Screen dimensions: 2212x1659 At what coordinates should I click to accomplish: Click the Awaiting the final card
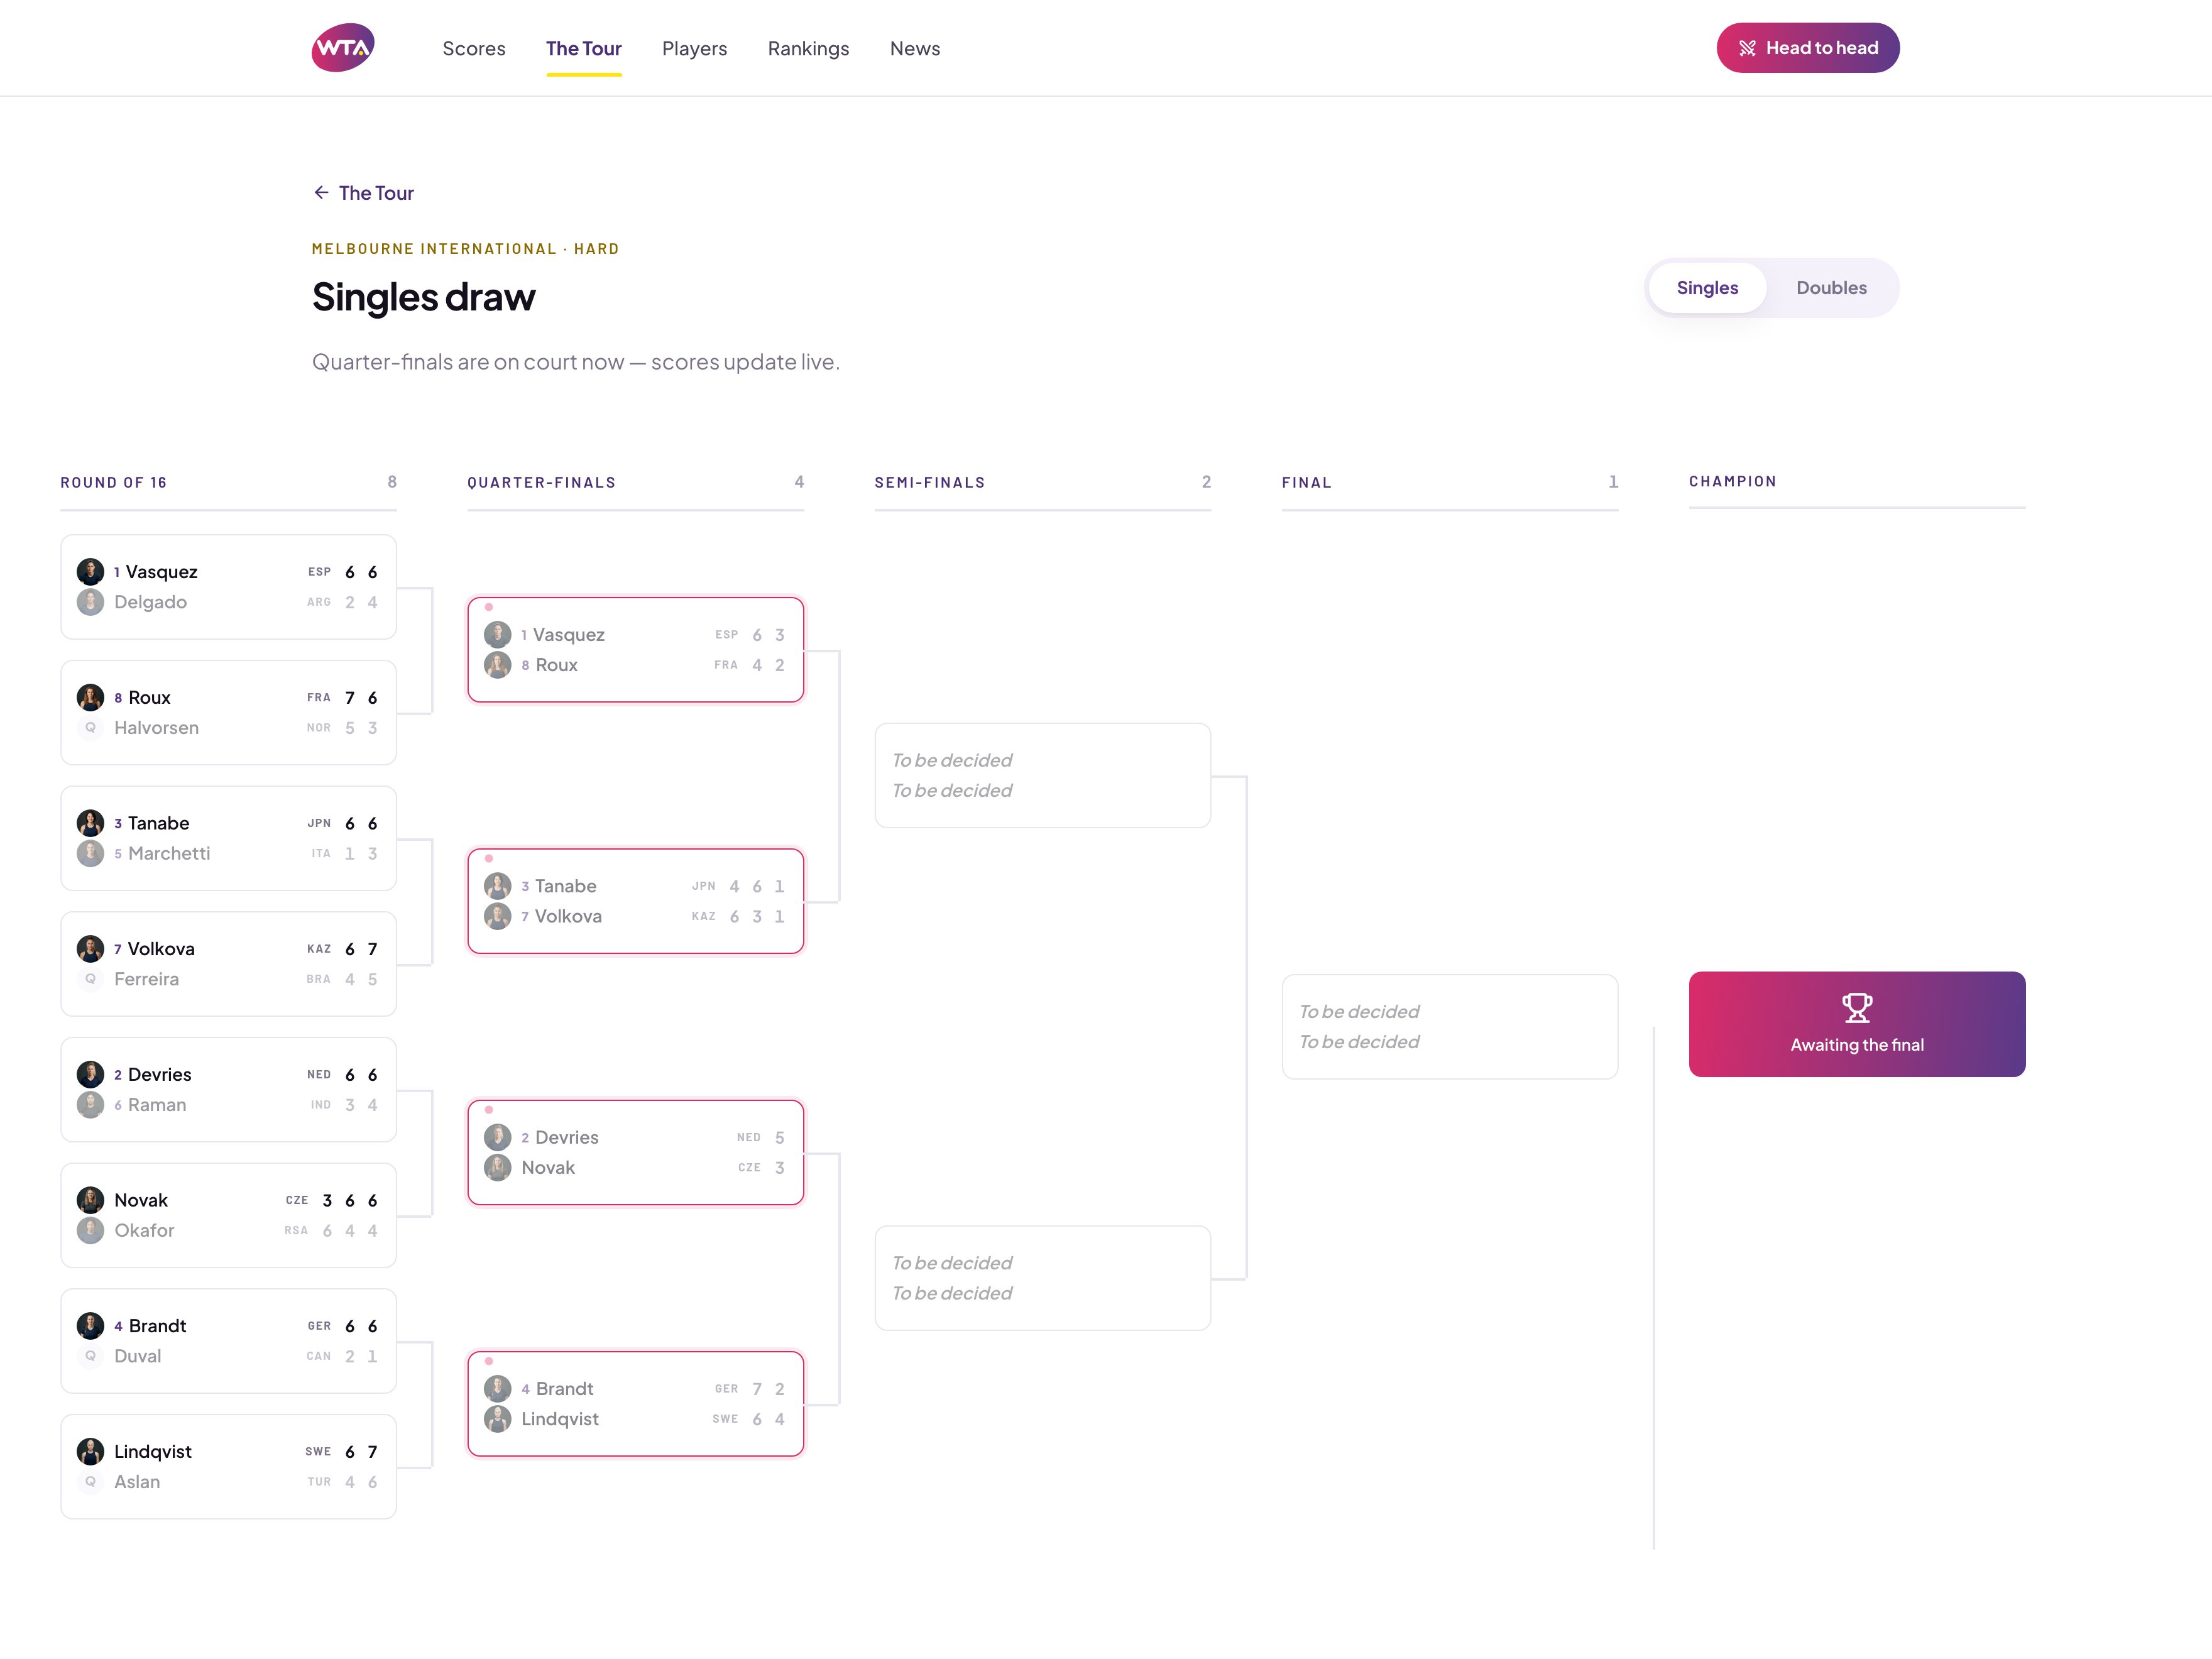[1857, 1024]
